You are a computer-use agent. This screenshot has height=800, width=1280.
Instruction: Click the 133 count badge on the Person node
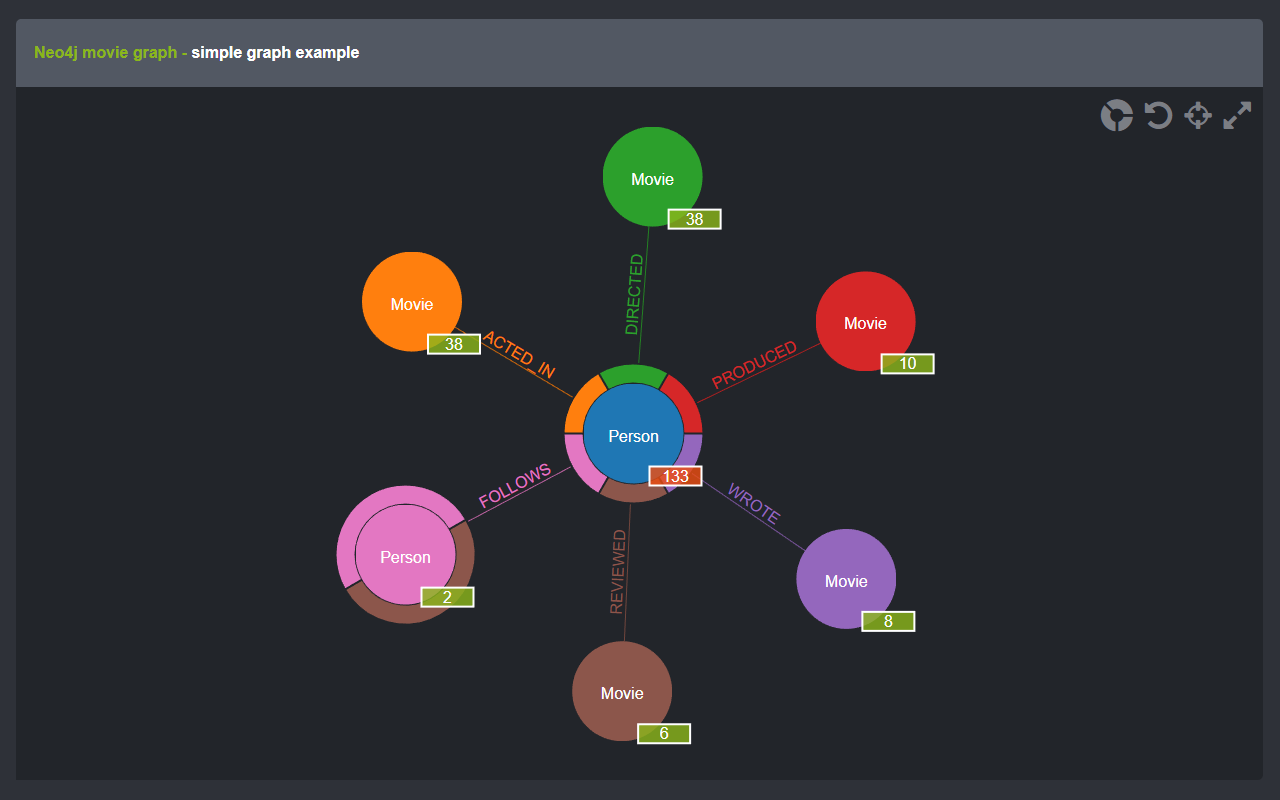click(676, 475)
